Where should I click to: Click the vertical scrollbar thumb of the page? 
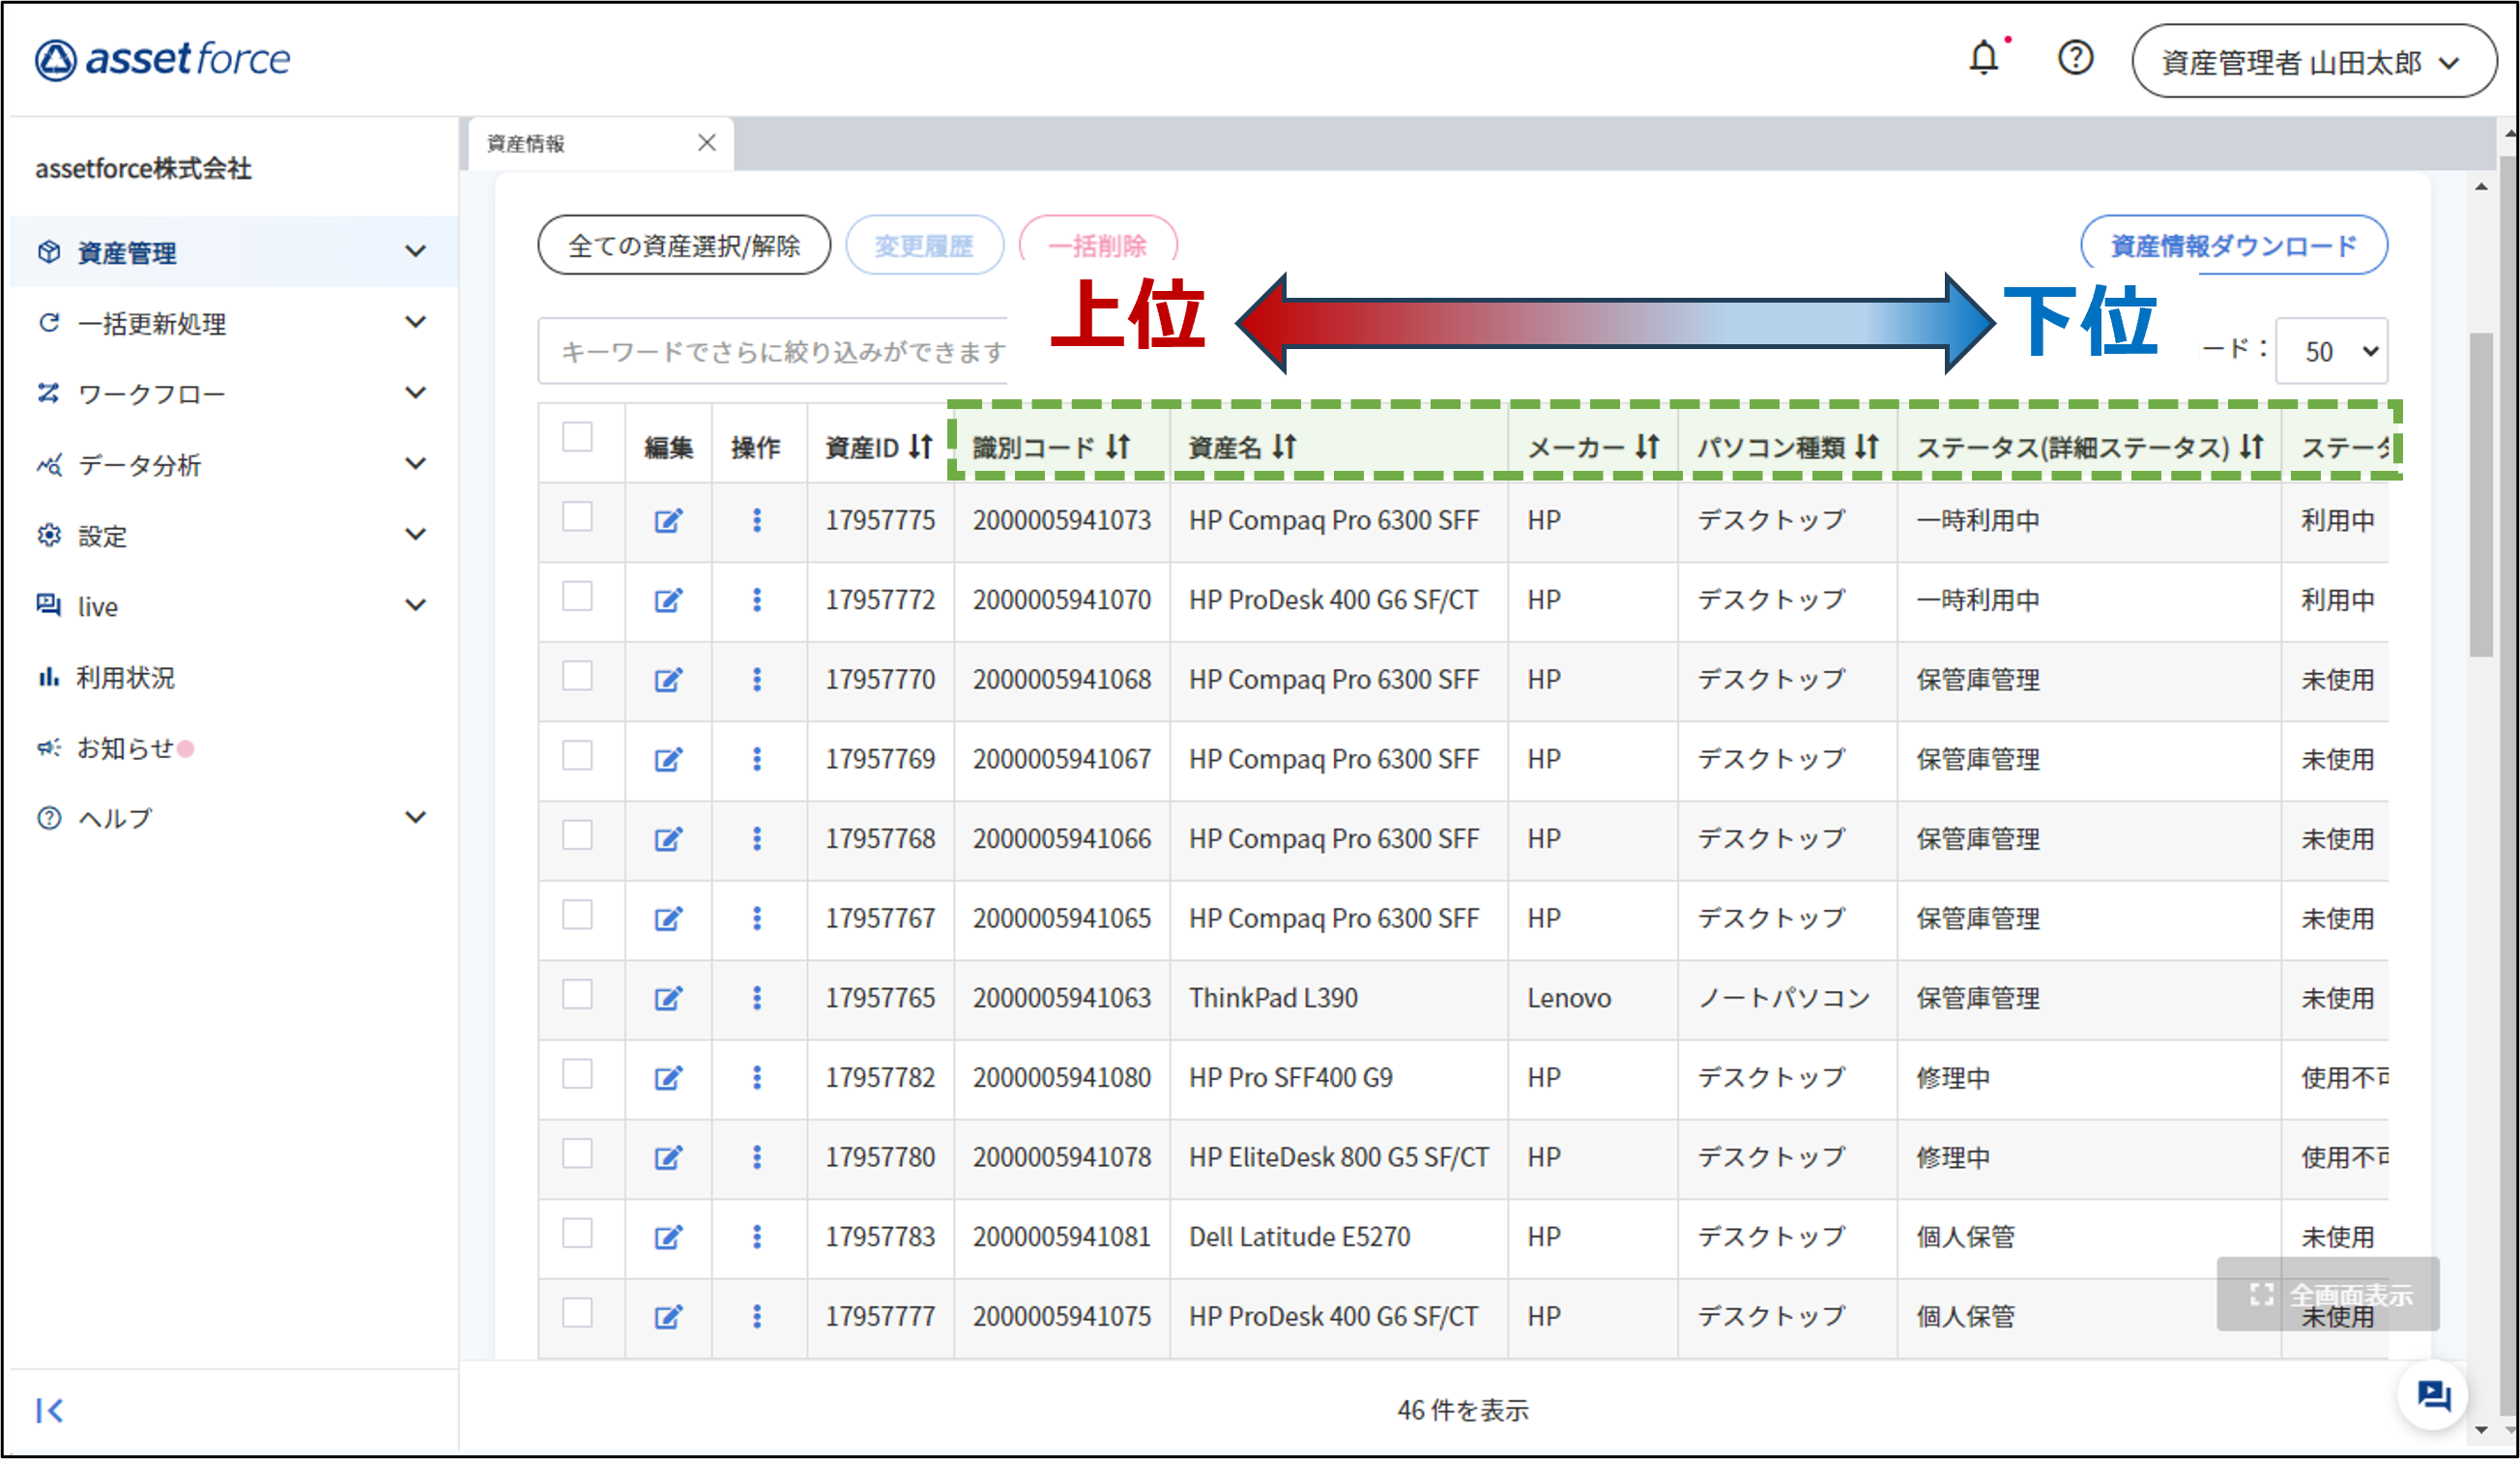click(2482, 494)
